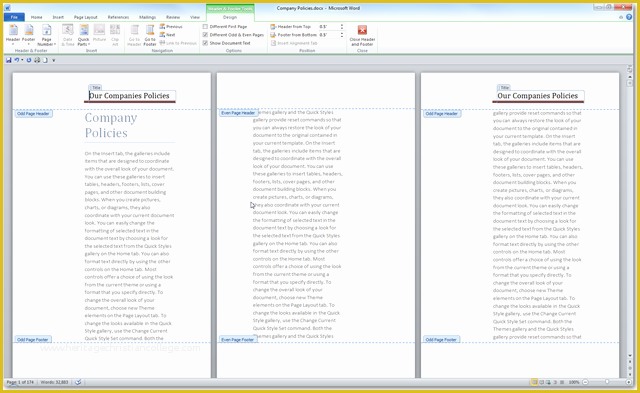Screen dimensions: 640x393
Task: Switch to the View tab
Action: point(195,17)
